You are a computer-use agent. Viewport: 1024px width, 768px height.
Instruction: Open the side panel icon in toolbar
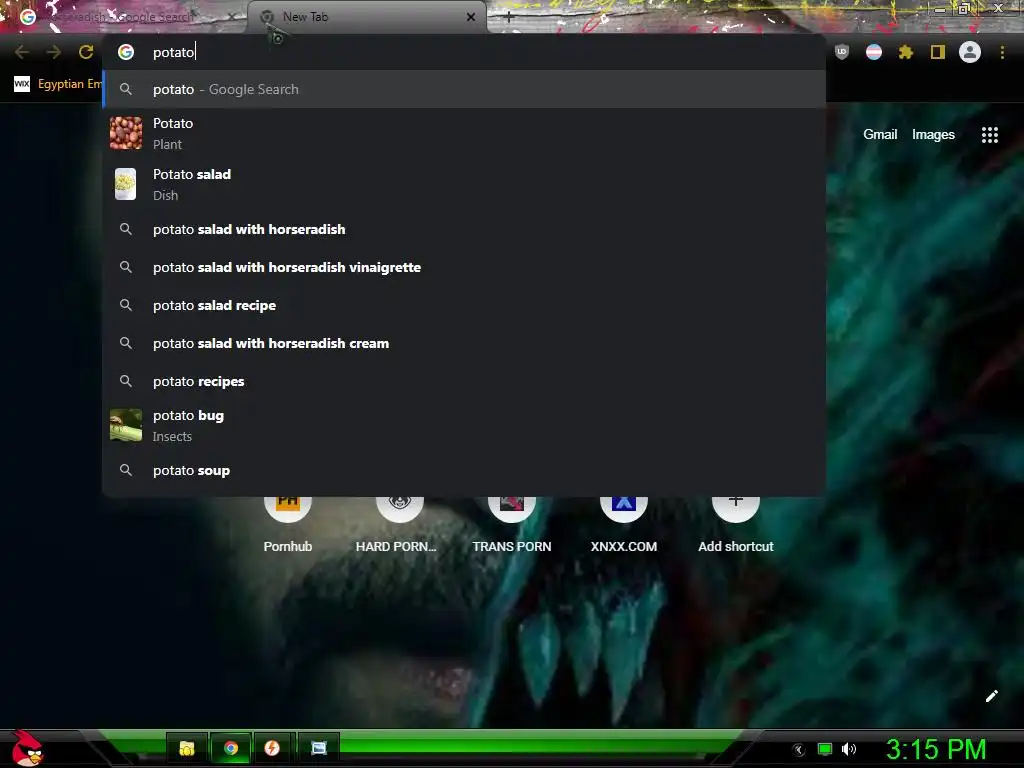pos(938,52)
